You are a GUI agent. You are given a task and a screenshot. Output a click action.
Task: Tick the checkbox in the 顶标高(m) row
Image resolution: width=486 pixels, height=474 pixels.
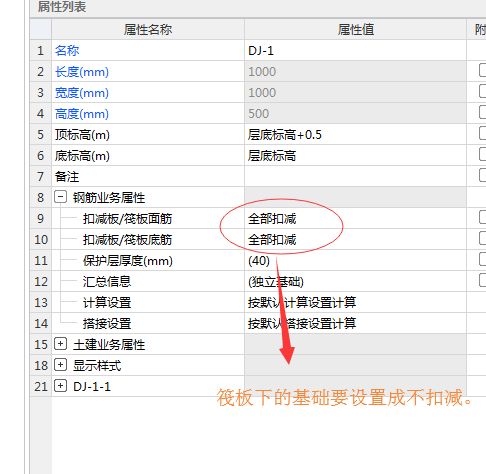[482, 134]
